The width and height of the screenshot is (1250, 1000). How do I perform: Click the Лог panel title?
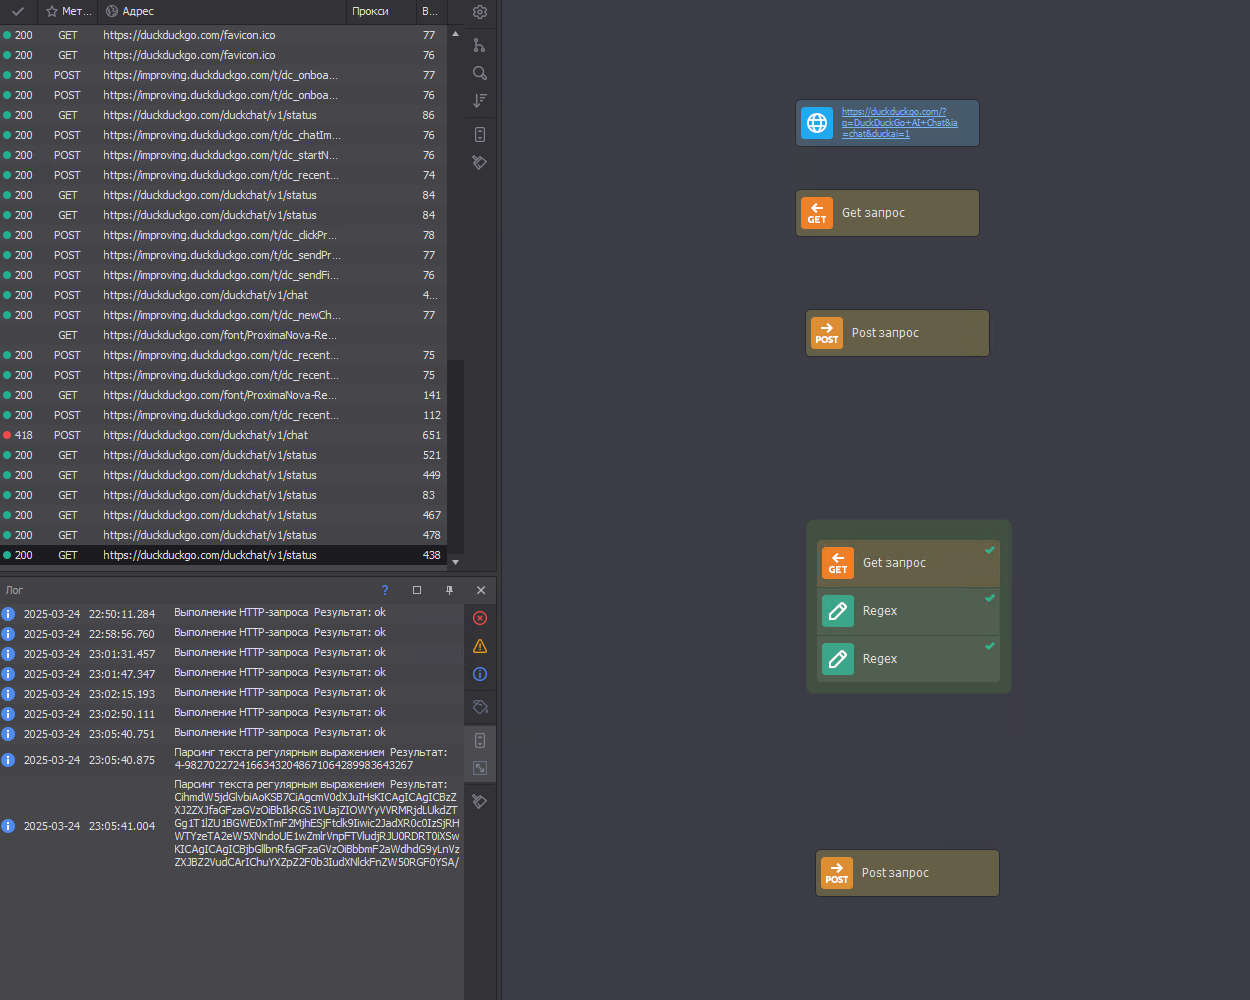[14, 590]
